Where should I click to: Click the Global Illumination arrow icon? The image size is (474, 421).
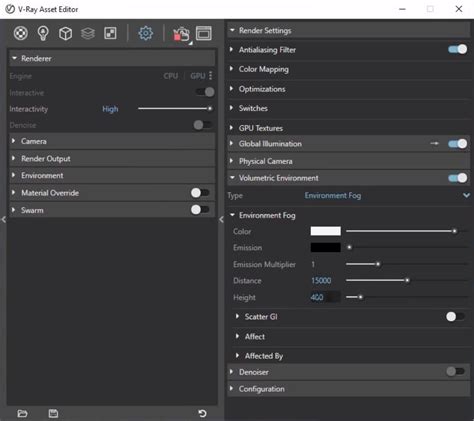click(x=434, y=144)
